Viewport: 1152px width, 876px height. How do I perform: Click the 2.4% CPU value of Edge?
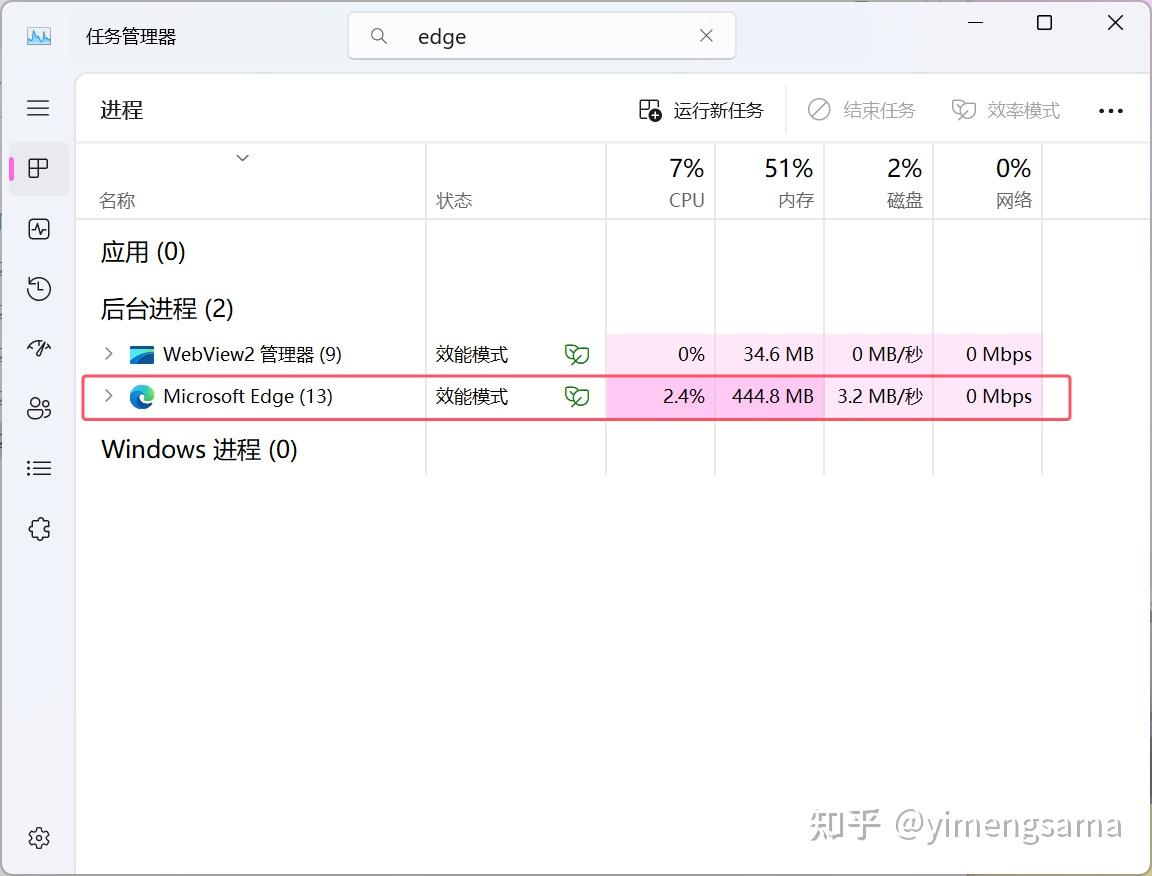pos(683,396)
